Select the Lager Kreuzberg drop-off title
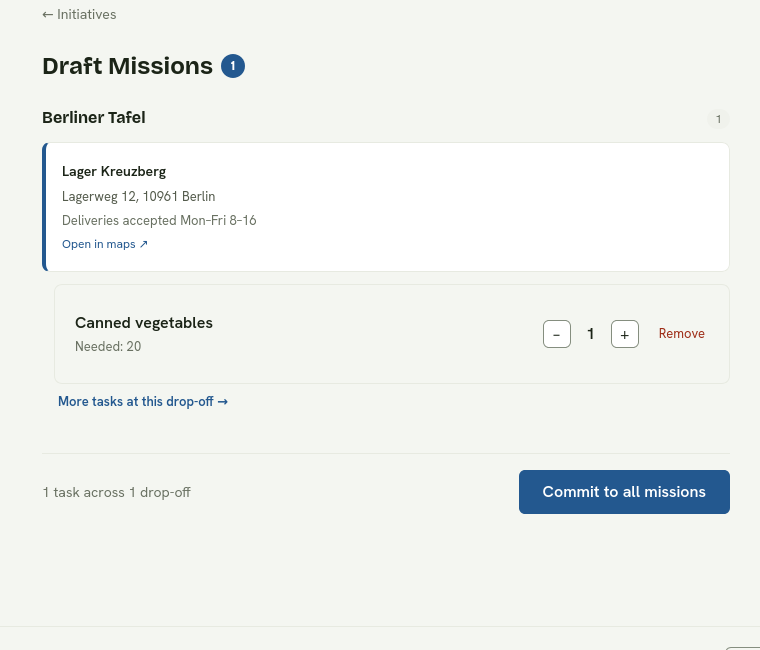Viewport: 760px width, 650px height. (114, 172)
